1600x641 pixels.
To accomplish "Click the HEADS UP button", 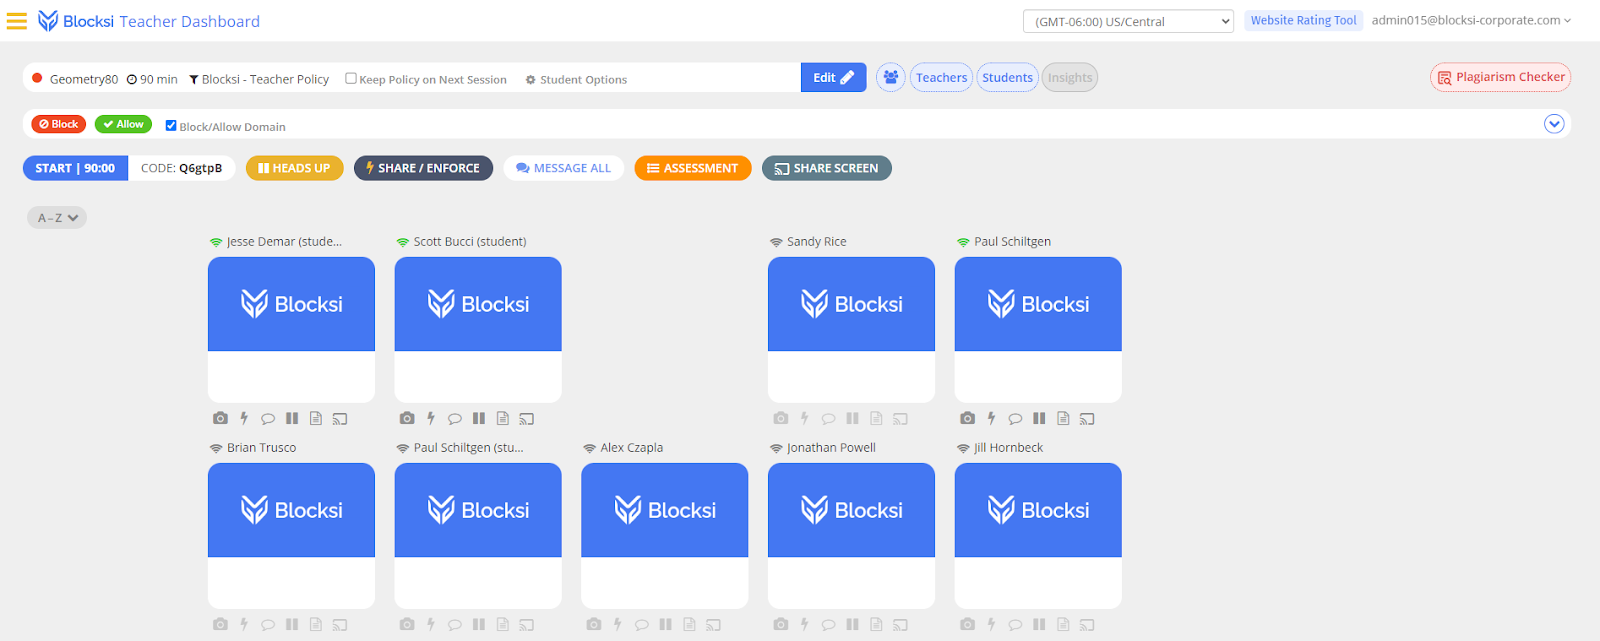I will click(x=294, y=168).
